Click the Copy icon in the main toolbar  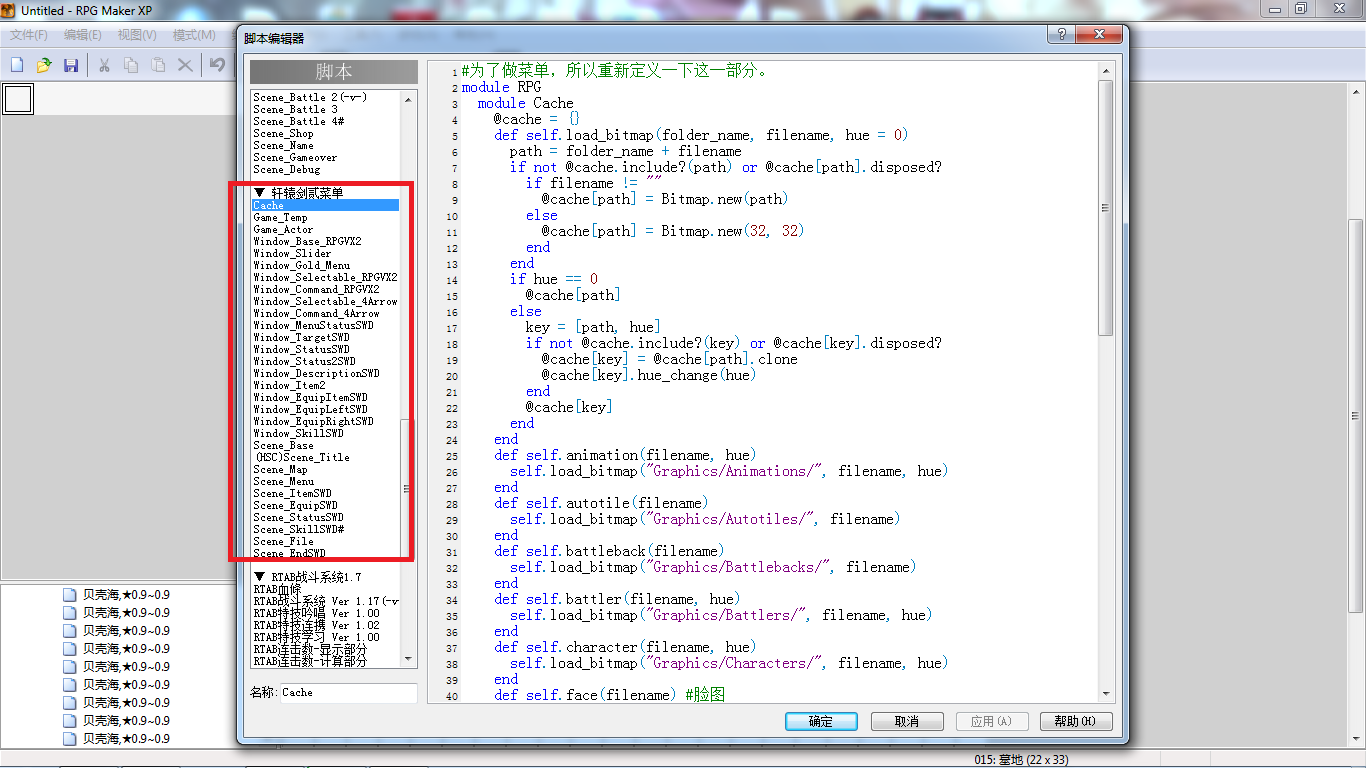click(x=131, y=65)
